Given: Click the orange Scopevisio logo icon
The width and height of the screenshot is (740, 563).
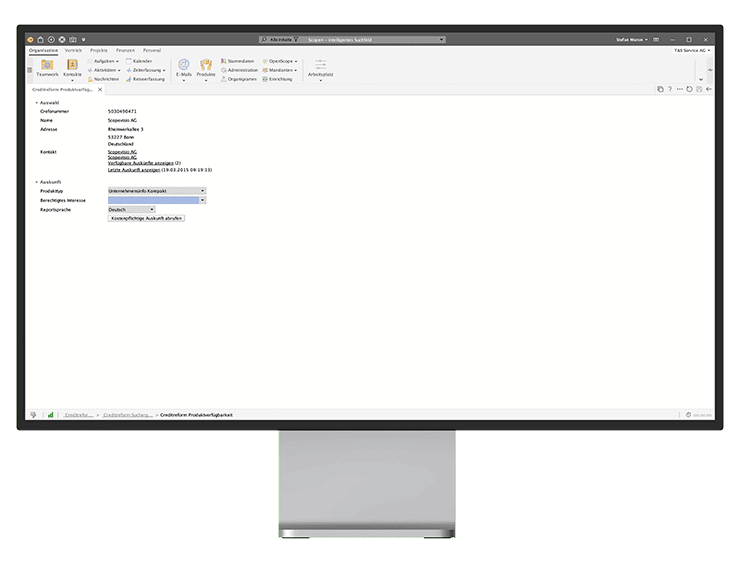Looking at the screenshot, I should tap(30, 40).
